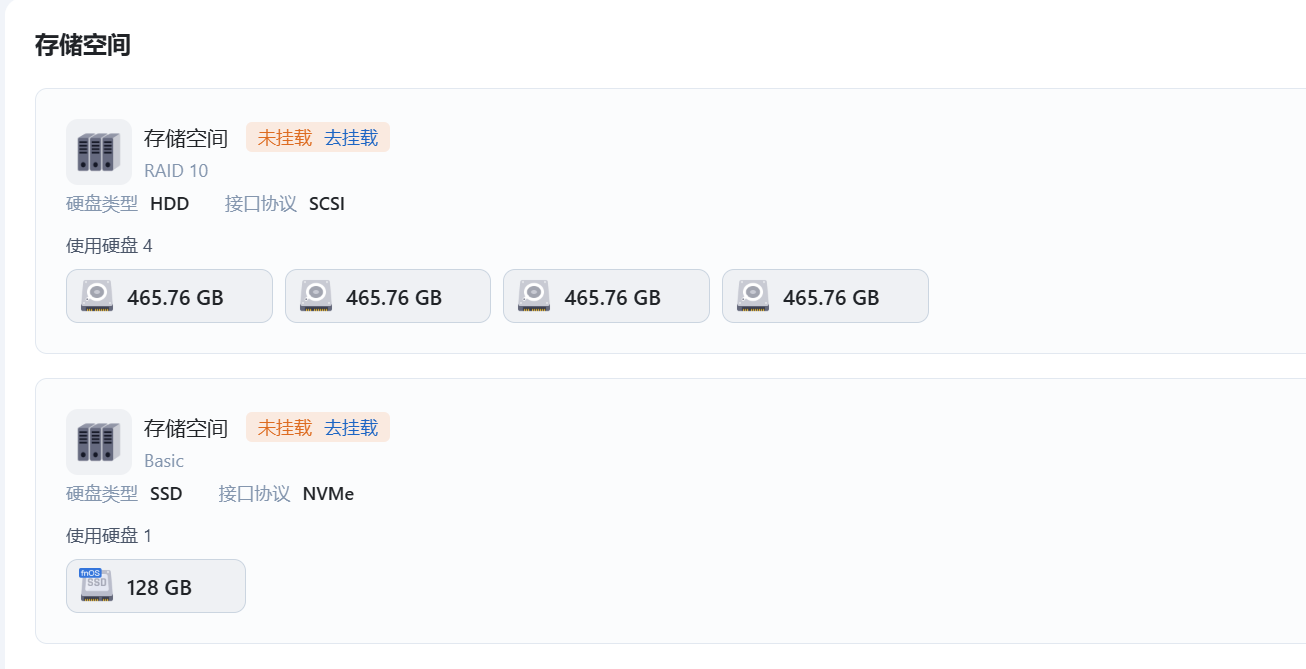The width and height of the screenshot is (1306, 669).
Task: Select the third 465.76 GB hard disk icon
Action: (x=534, y=296)
